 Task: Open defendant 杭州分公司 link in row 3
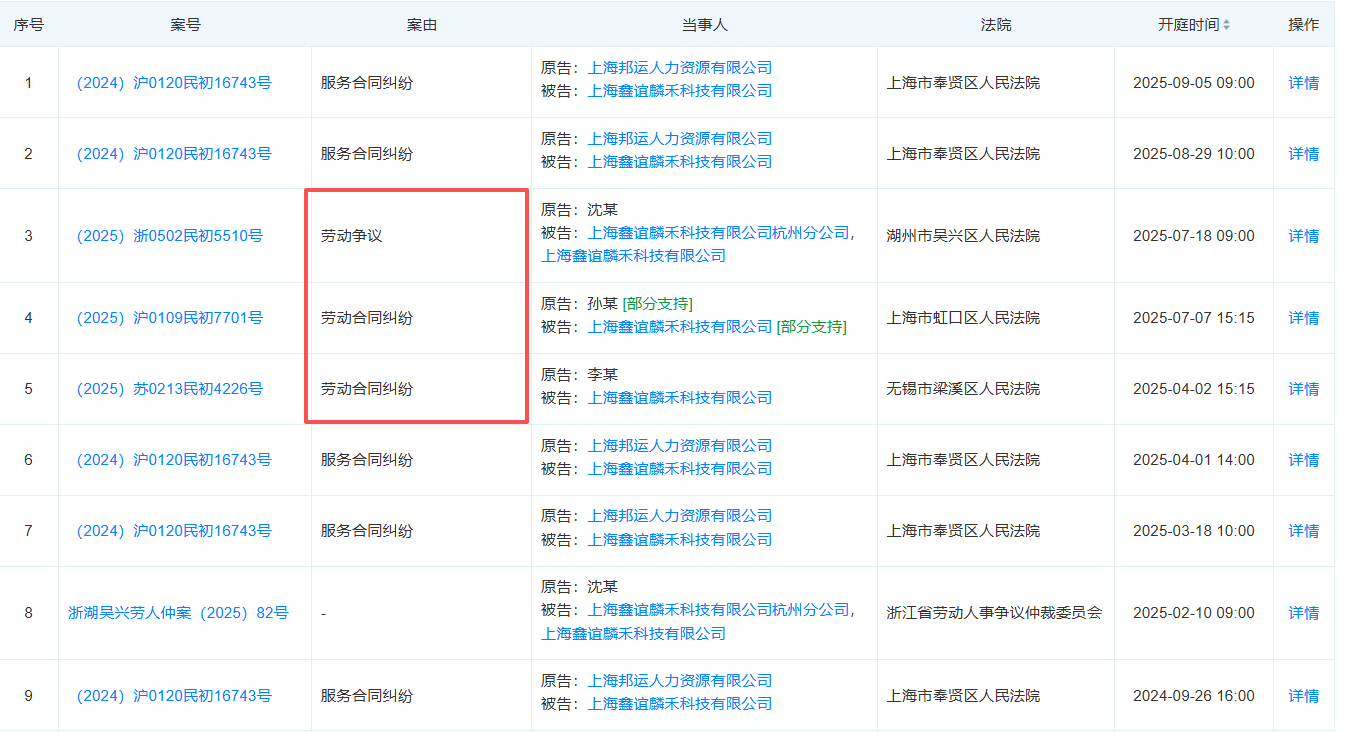(x=718, y=233)
